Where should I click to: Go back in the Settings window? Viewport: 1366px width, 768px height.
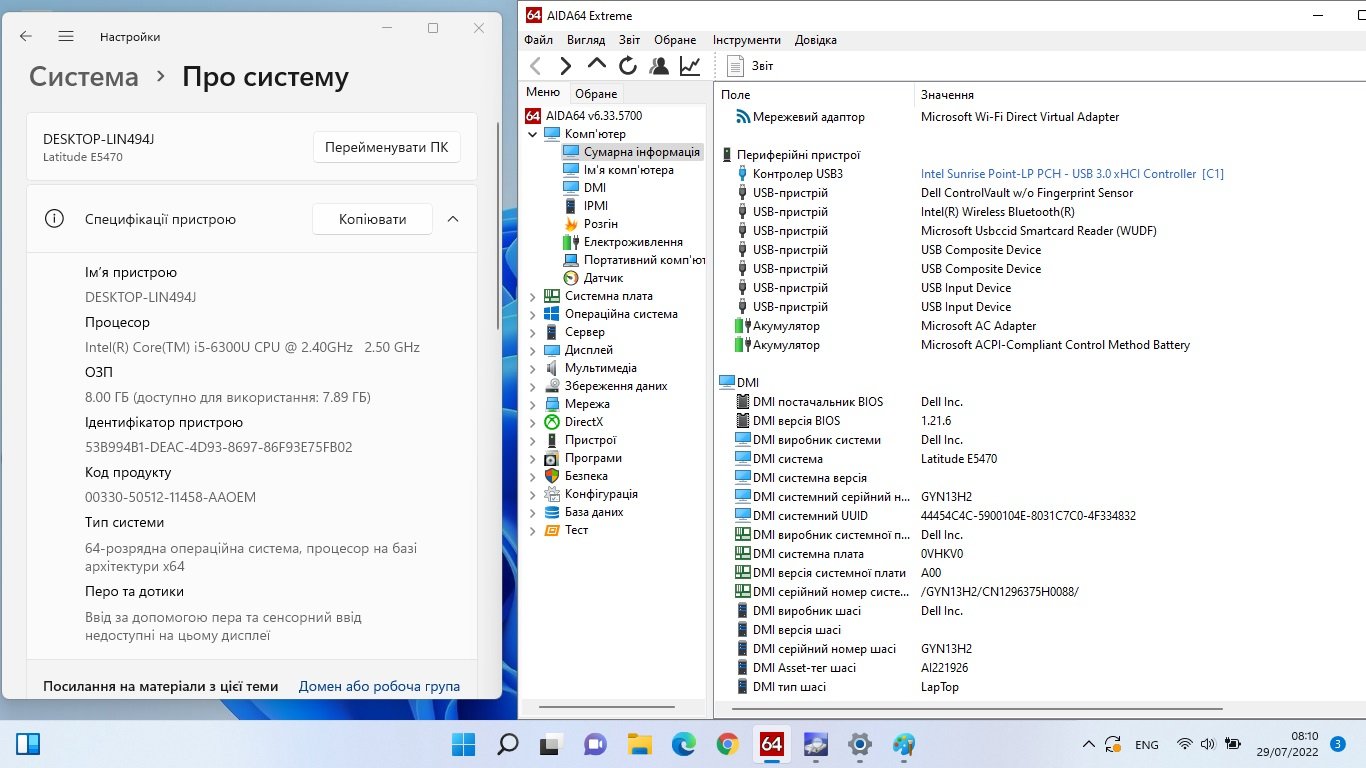click(26, 36)
